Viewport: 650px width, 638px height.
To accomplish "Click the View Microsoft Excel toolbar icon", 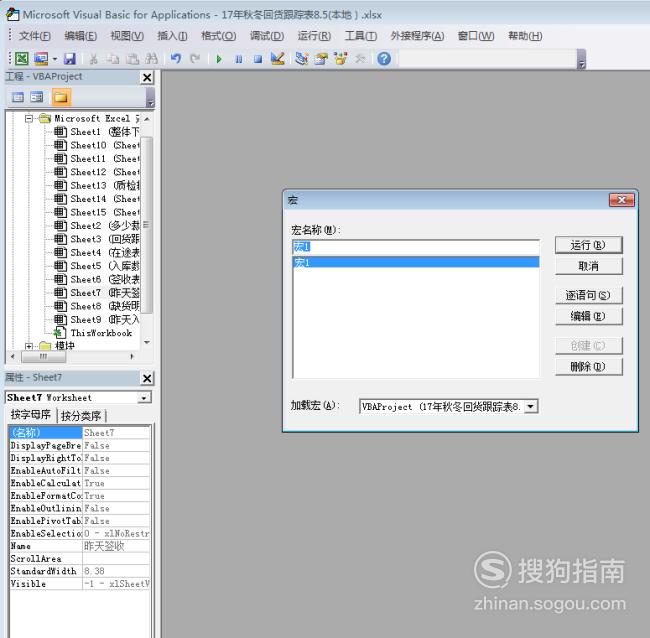I will click(x=22, y=59).
